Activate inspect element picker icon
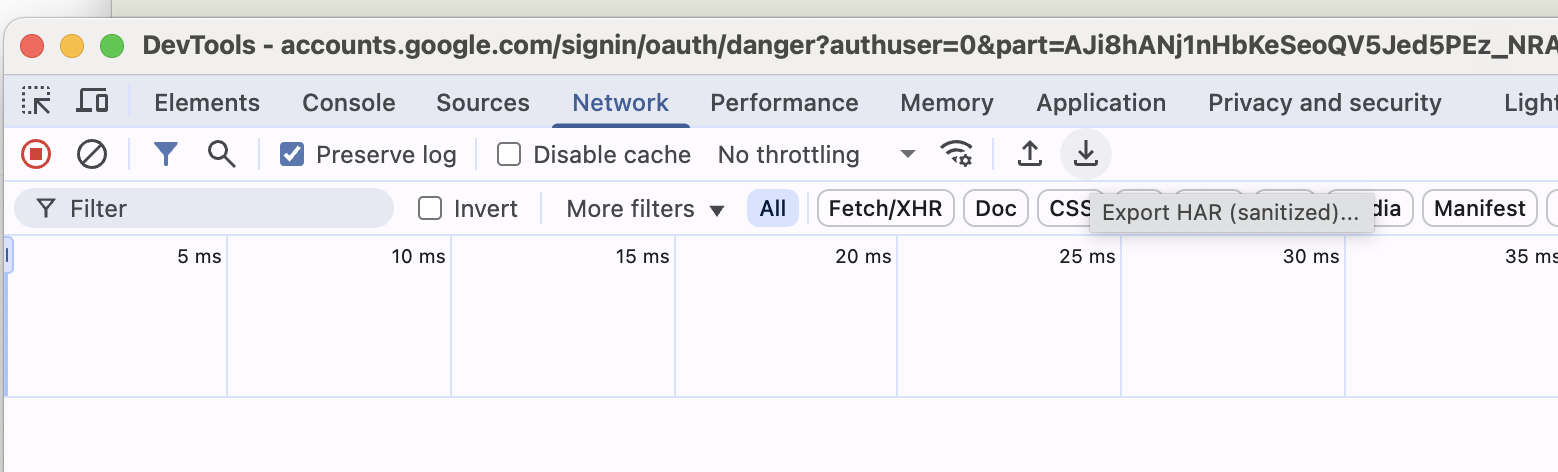Screen dimensions: 1558x472 click(36, 102)
